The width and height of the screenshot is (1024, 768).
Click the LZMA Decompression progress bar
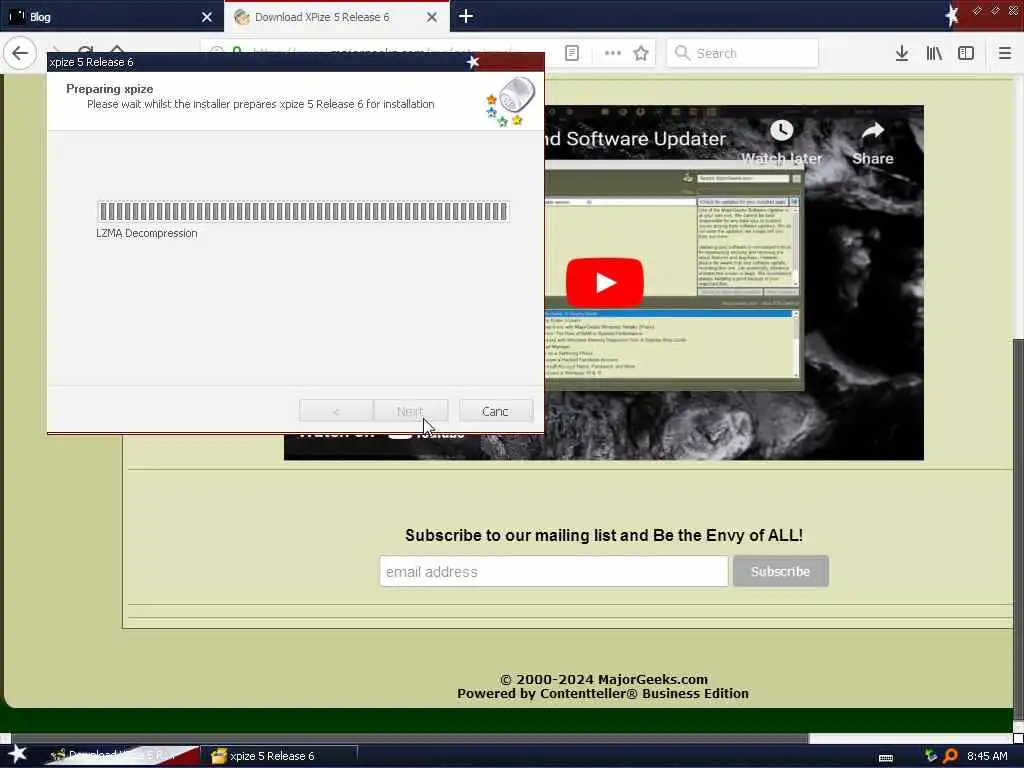tap(303, 211)
